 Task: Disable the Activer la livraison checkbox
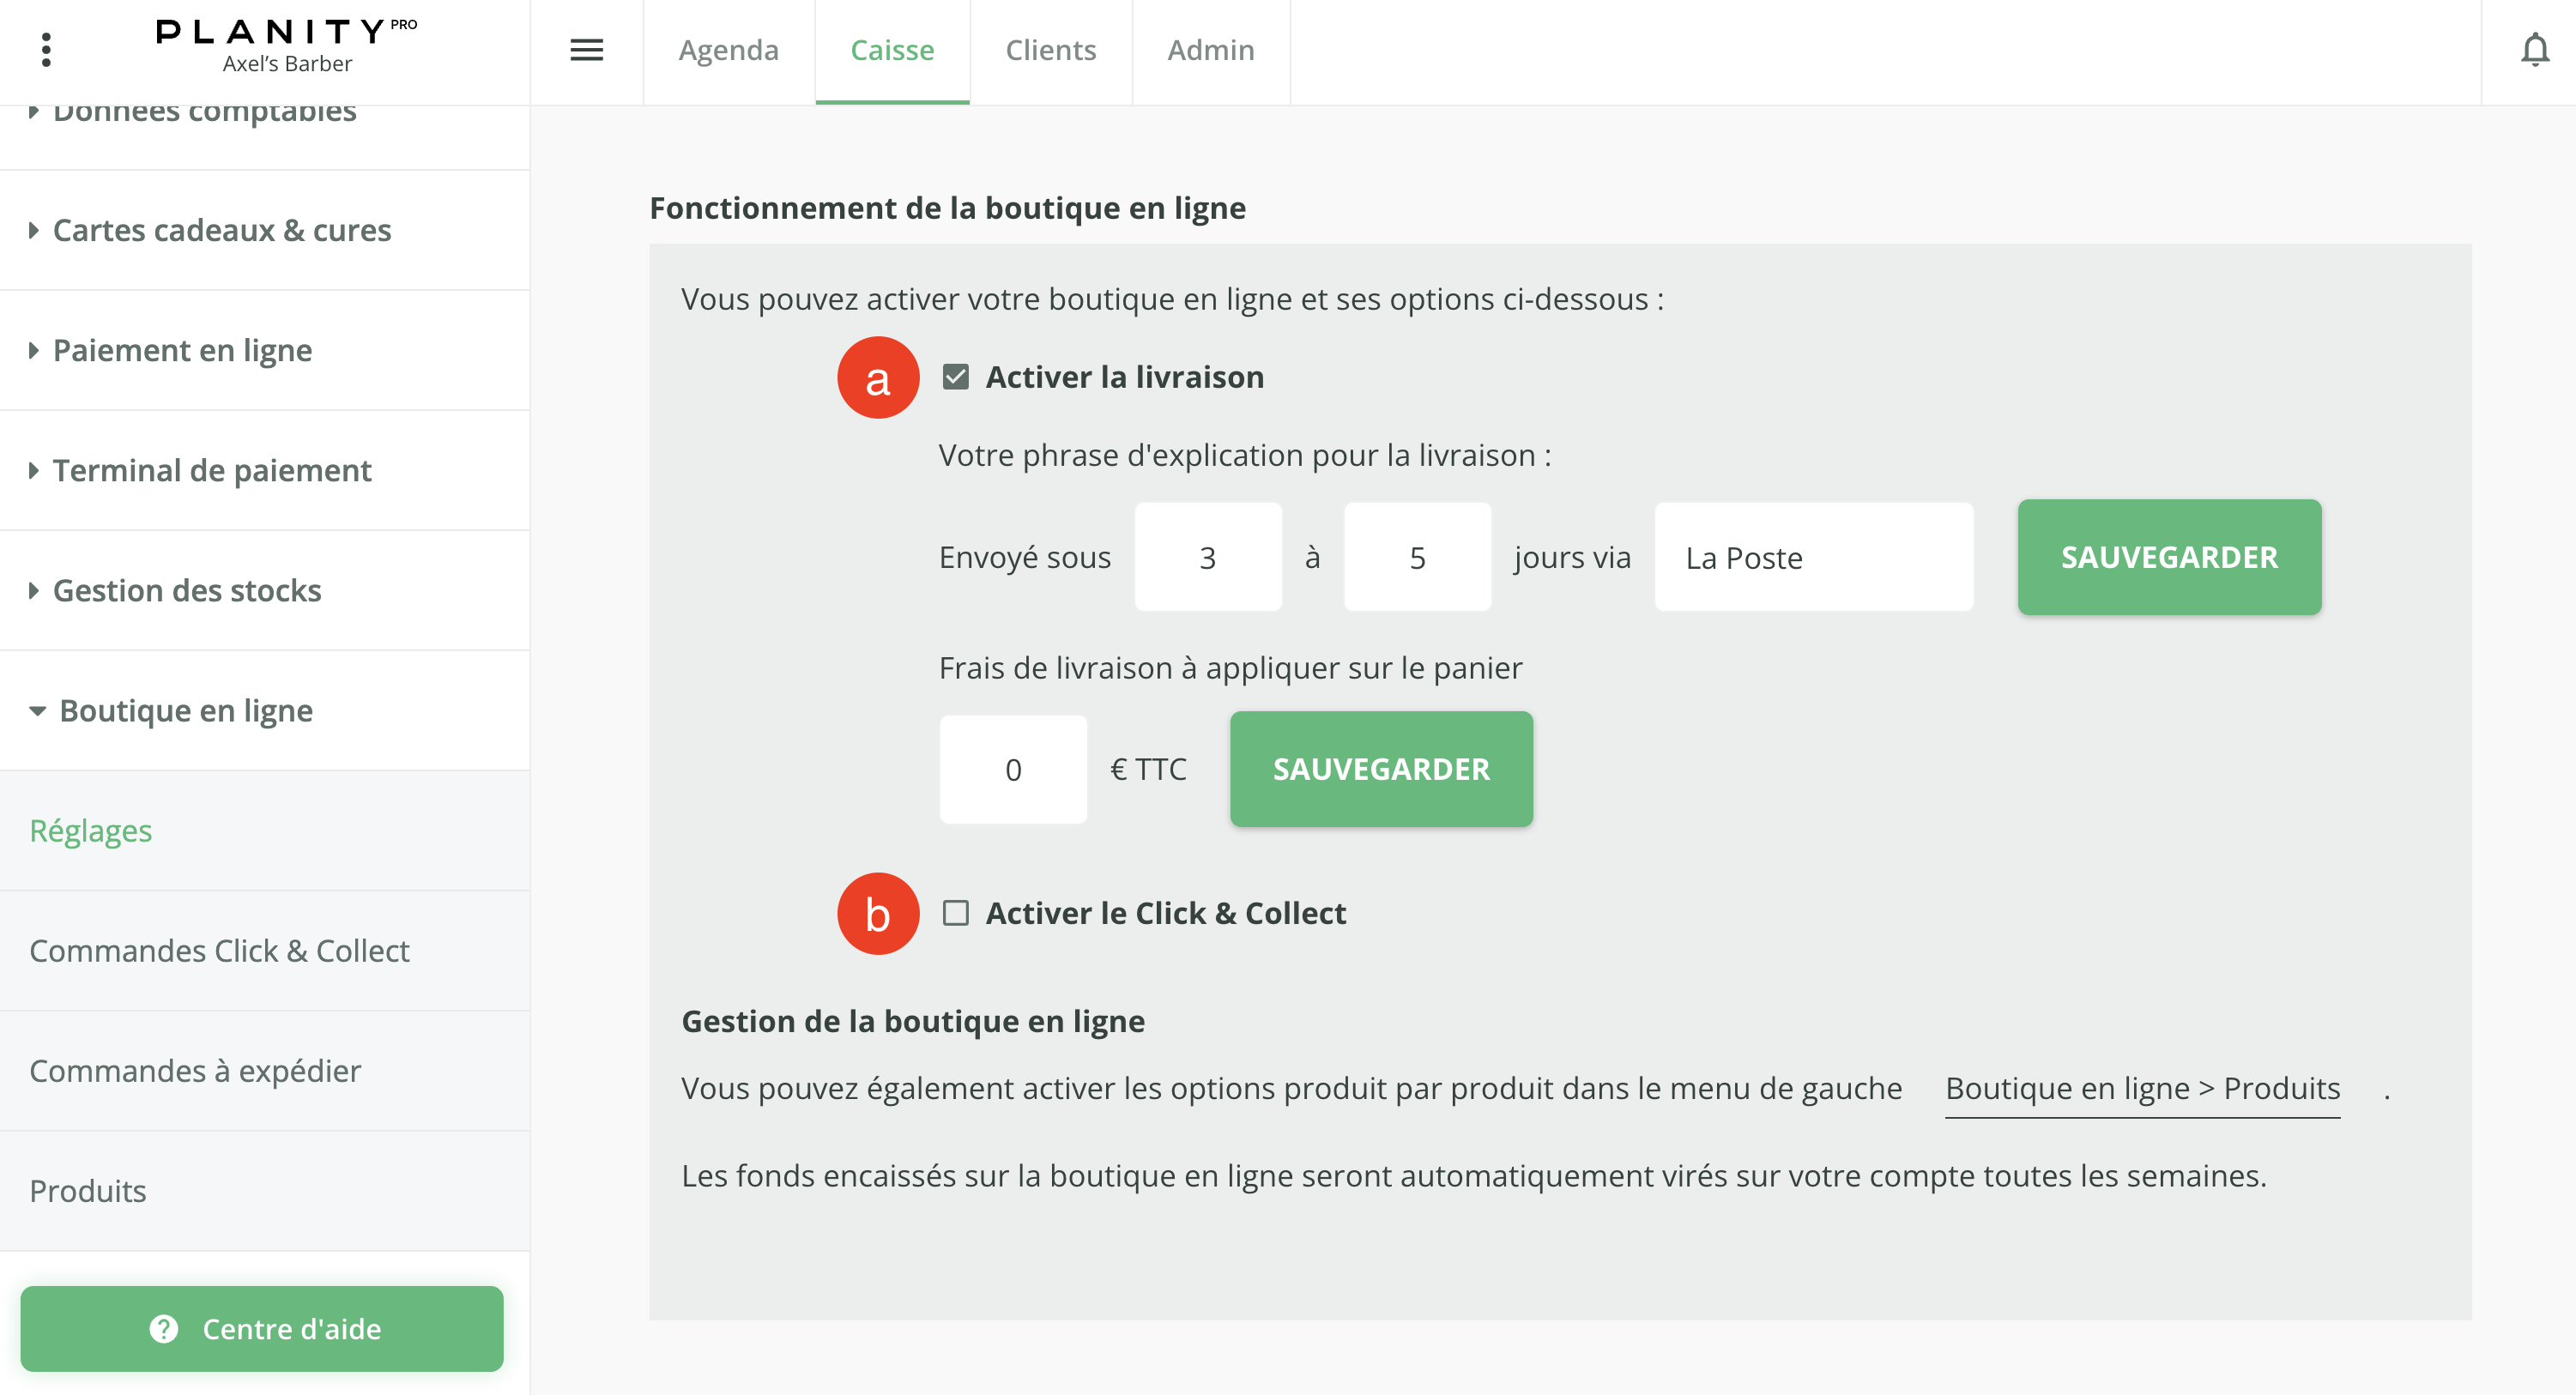pos(955,377)
